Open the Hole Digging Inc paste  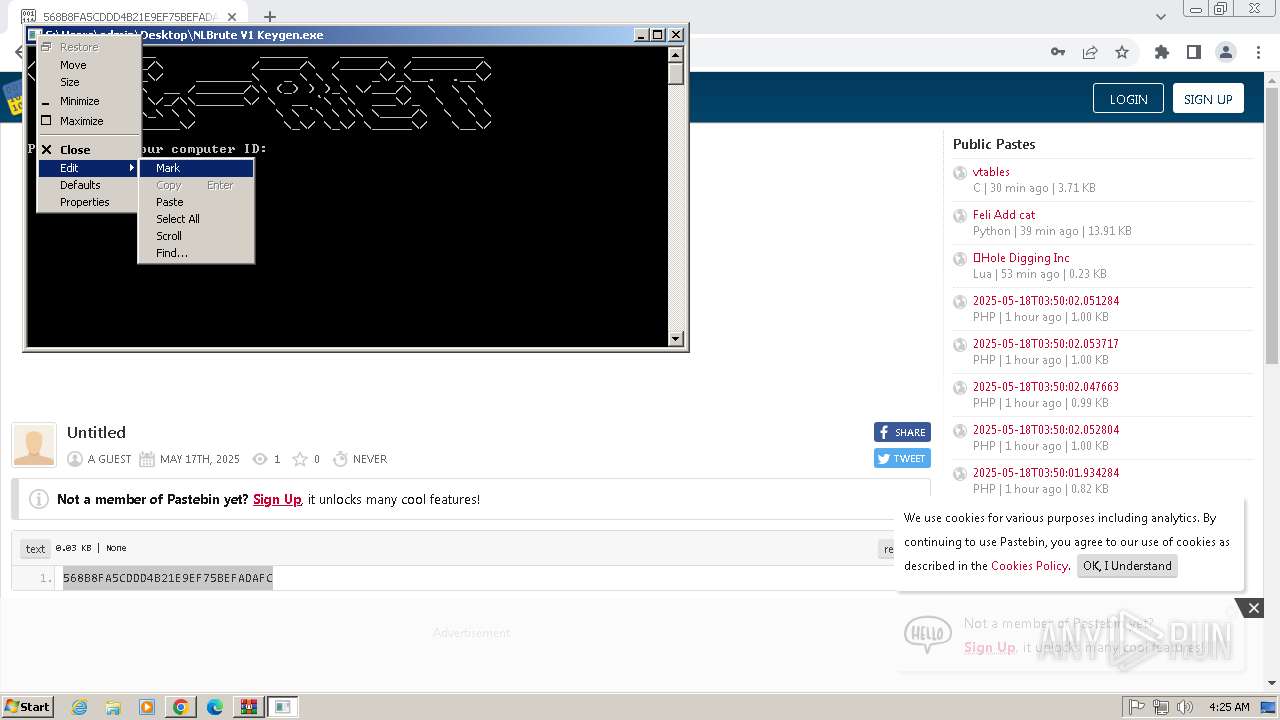click(x=1021, y=258)
